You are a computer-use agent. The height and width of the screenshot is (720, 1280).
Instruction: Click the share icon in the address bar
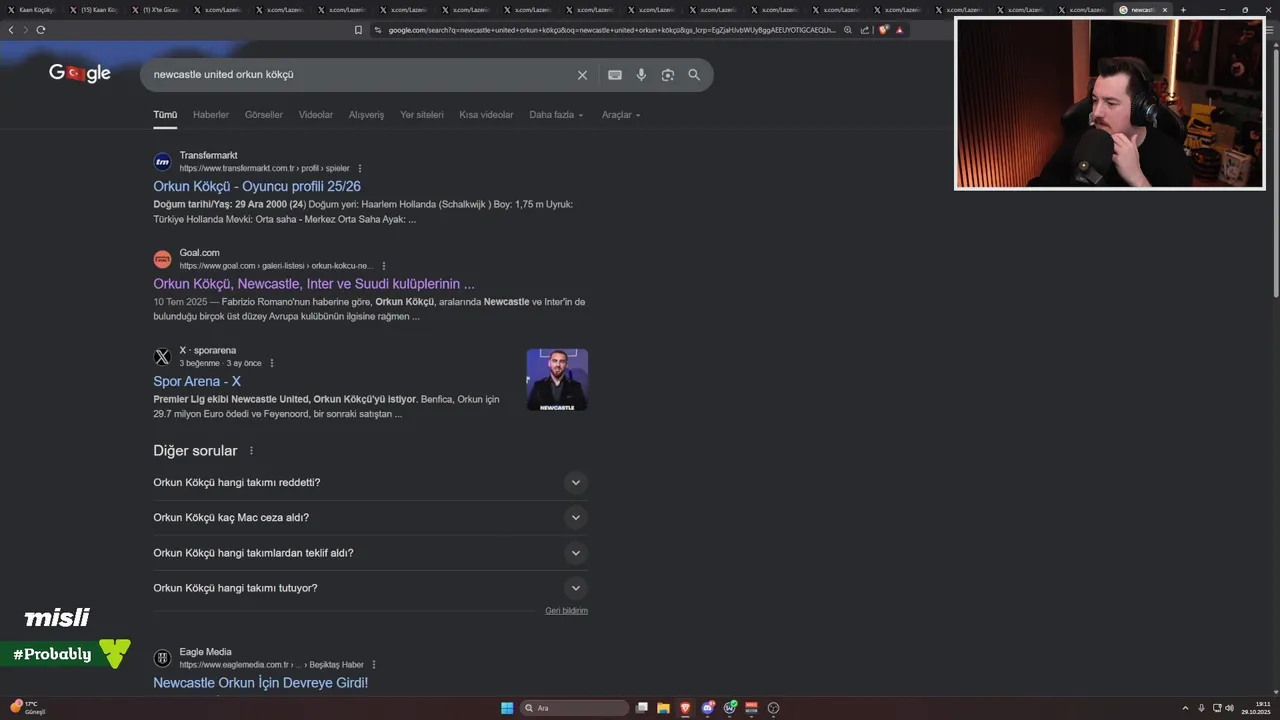point(865,30)
